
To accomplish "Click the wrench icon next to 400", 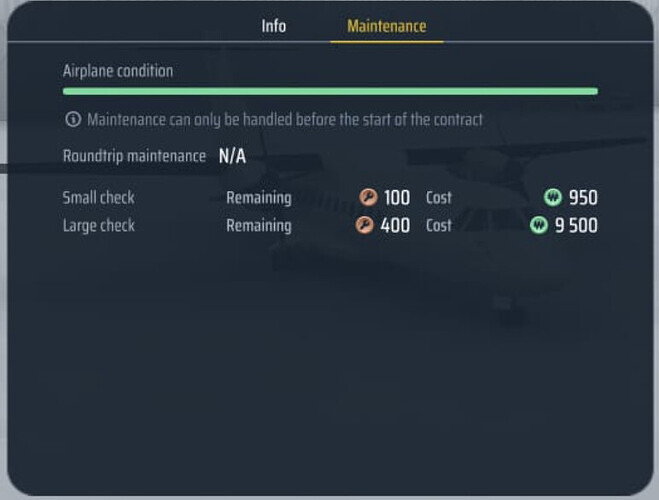I will [x=364, y=225].
